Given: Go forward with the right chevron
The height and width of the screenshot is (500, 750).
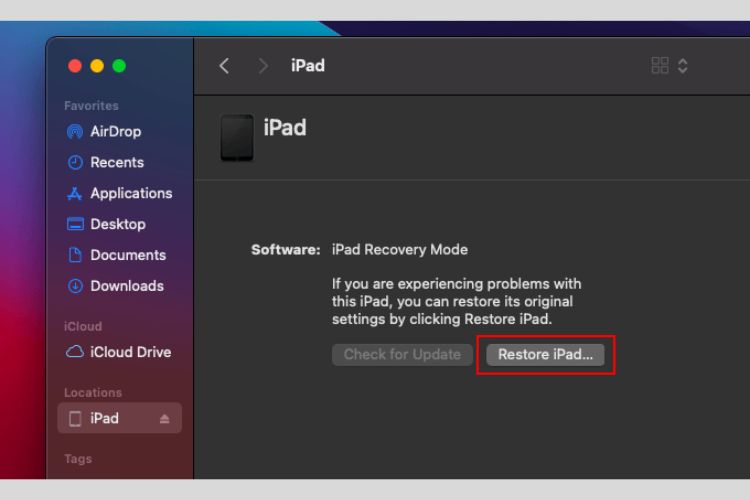Looking at the screenshot, I should [263, 66].
